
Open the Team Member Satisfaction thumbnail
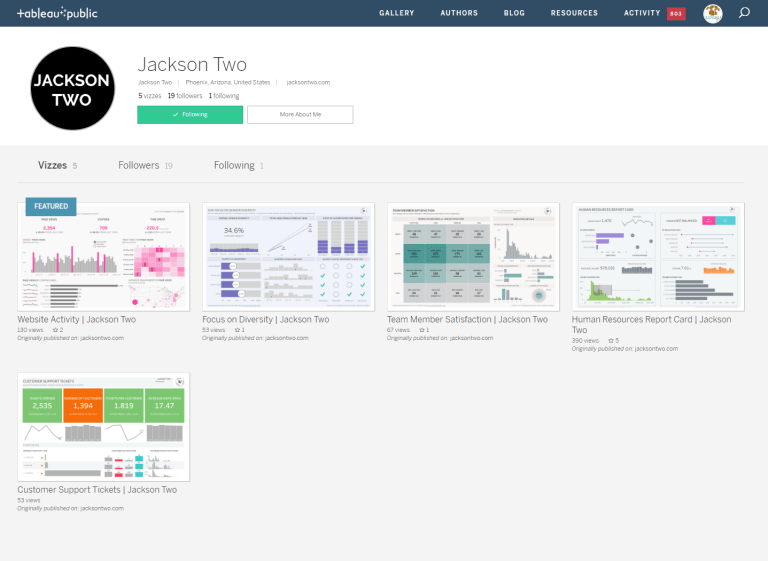473,257
